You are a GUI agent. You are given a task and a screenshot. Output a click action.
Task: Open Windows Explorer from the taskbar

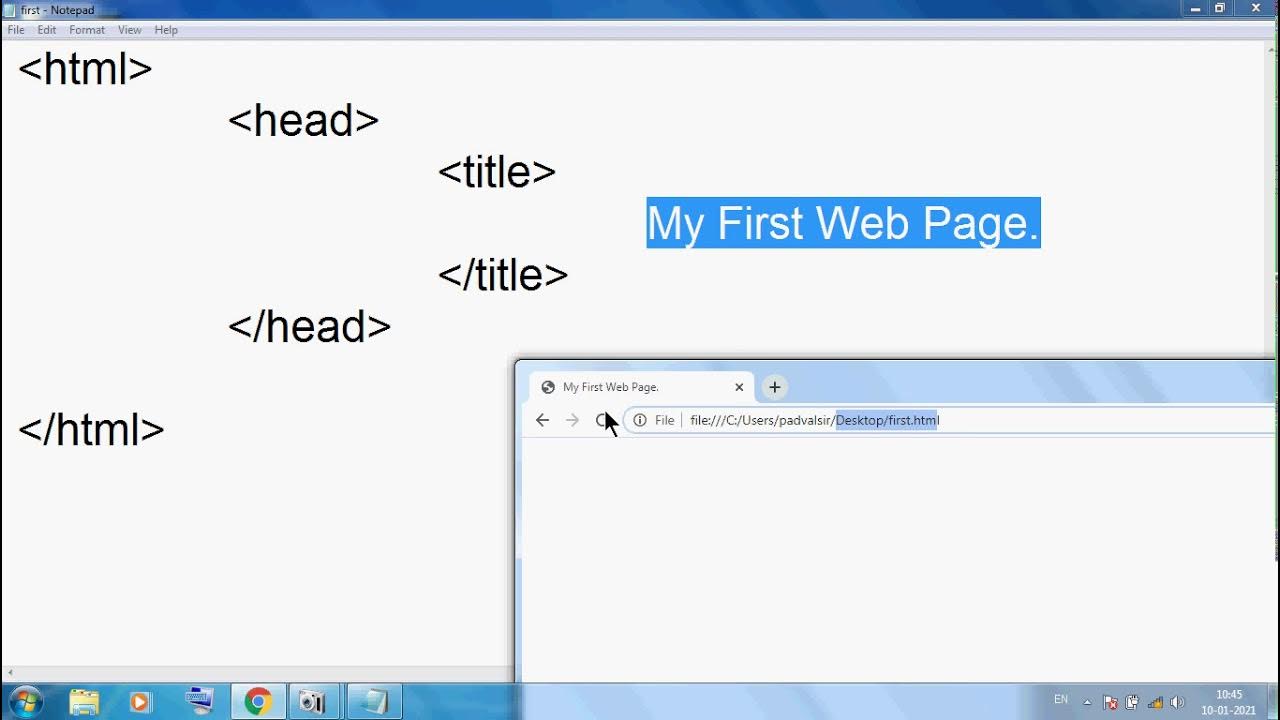(x=84, y=702)
